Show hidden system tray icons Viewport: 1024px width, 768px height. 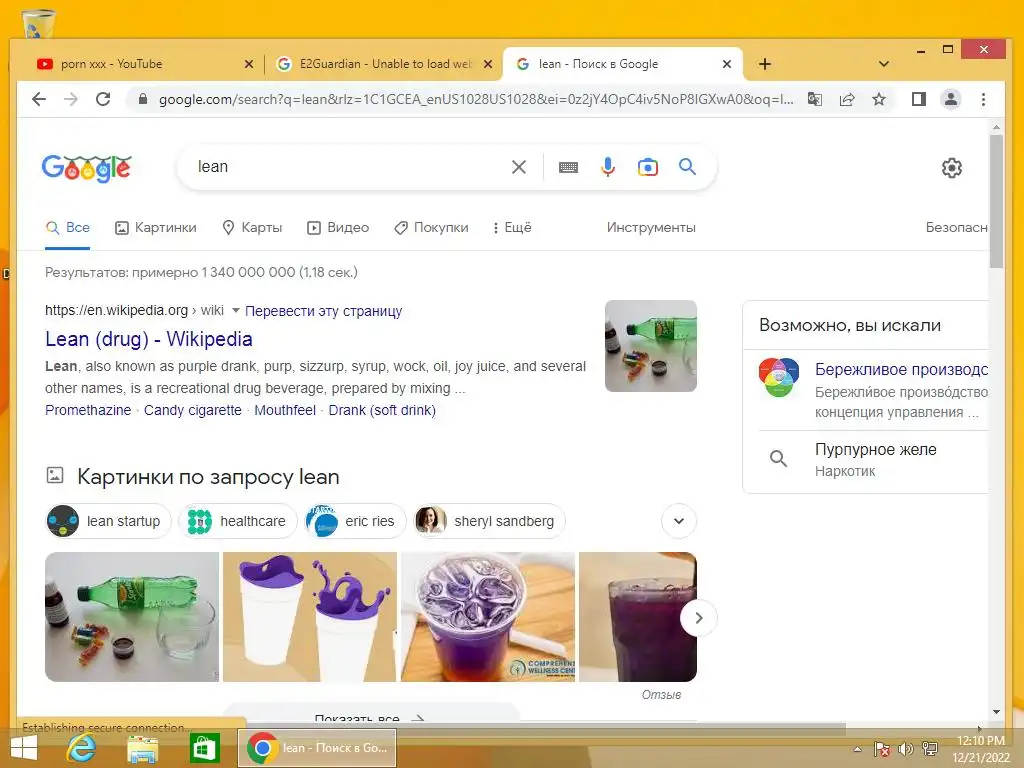coord(857,749)
